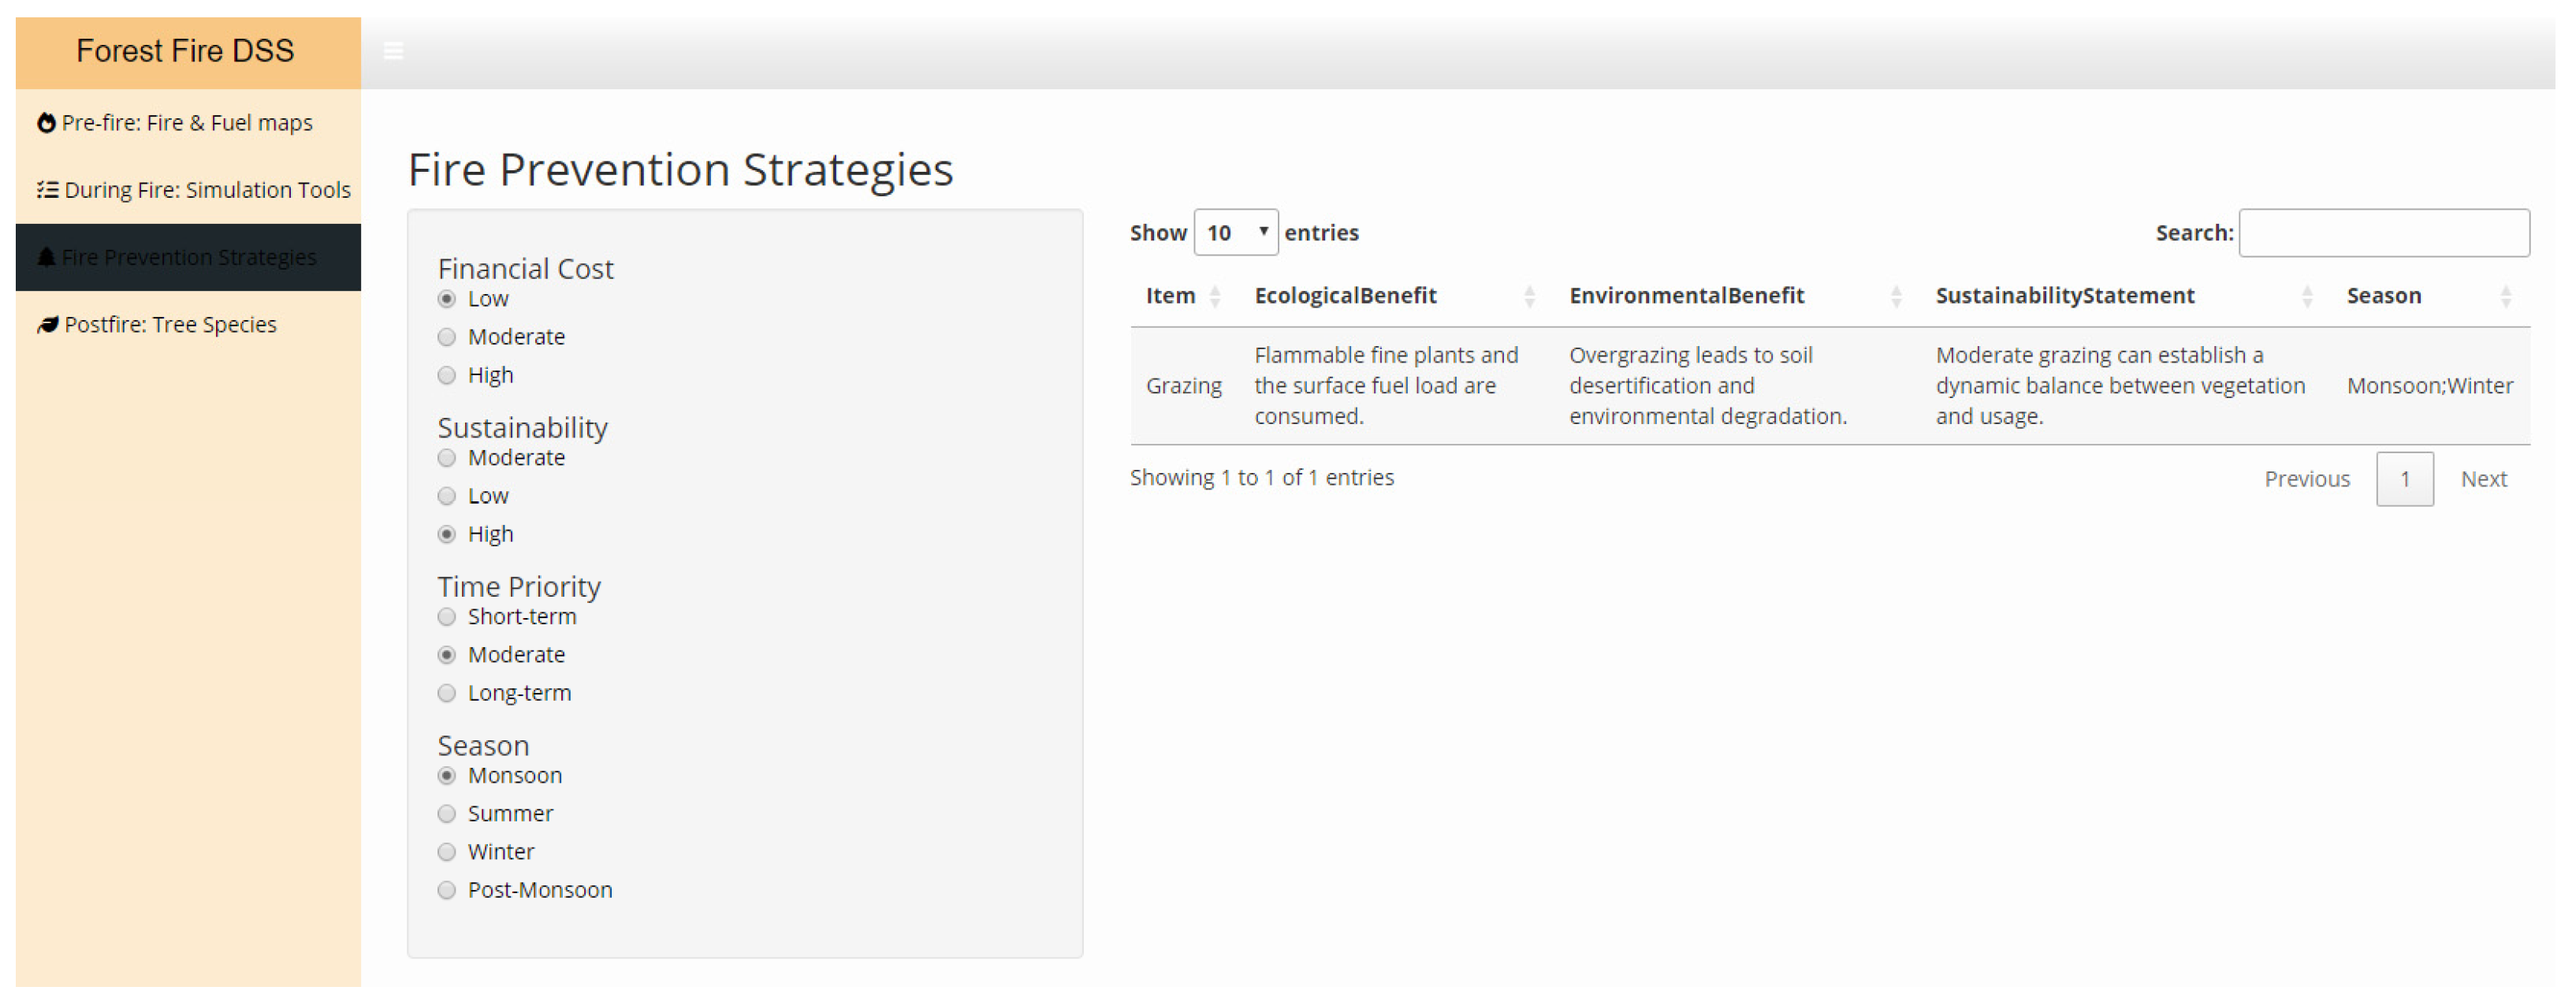The image size is (2576, 998).
Task: Sort by Season column arrows
Action: [x=2506, y=296]
